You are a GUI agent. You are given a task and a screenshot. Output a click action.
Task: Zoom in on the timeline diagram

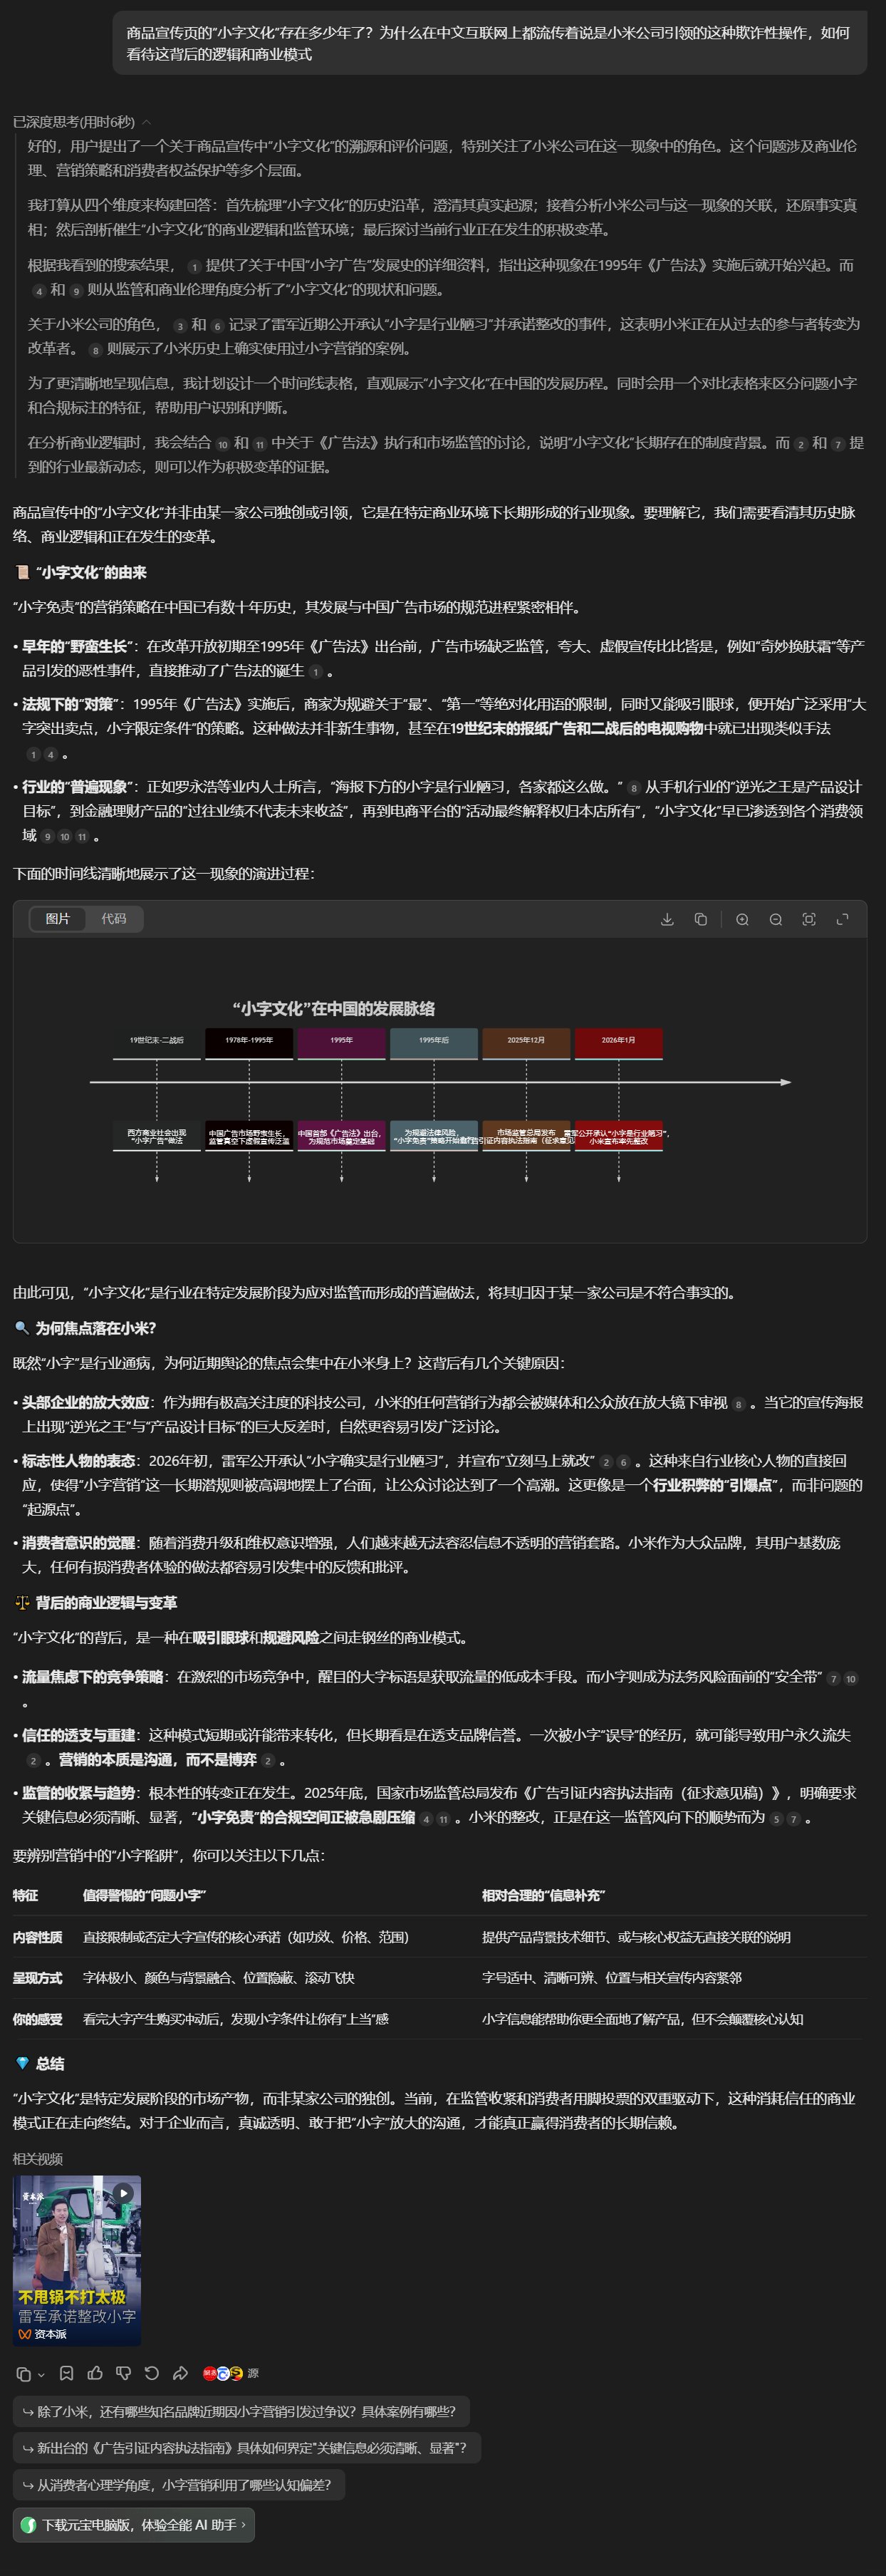742,919
